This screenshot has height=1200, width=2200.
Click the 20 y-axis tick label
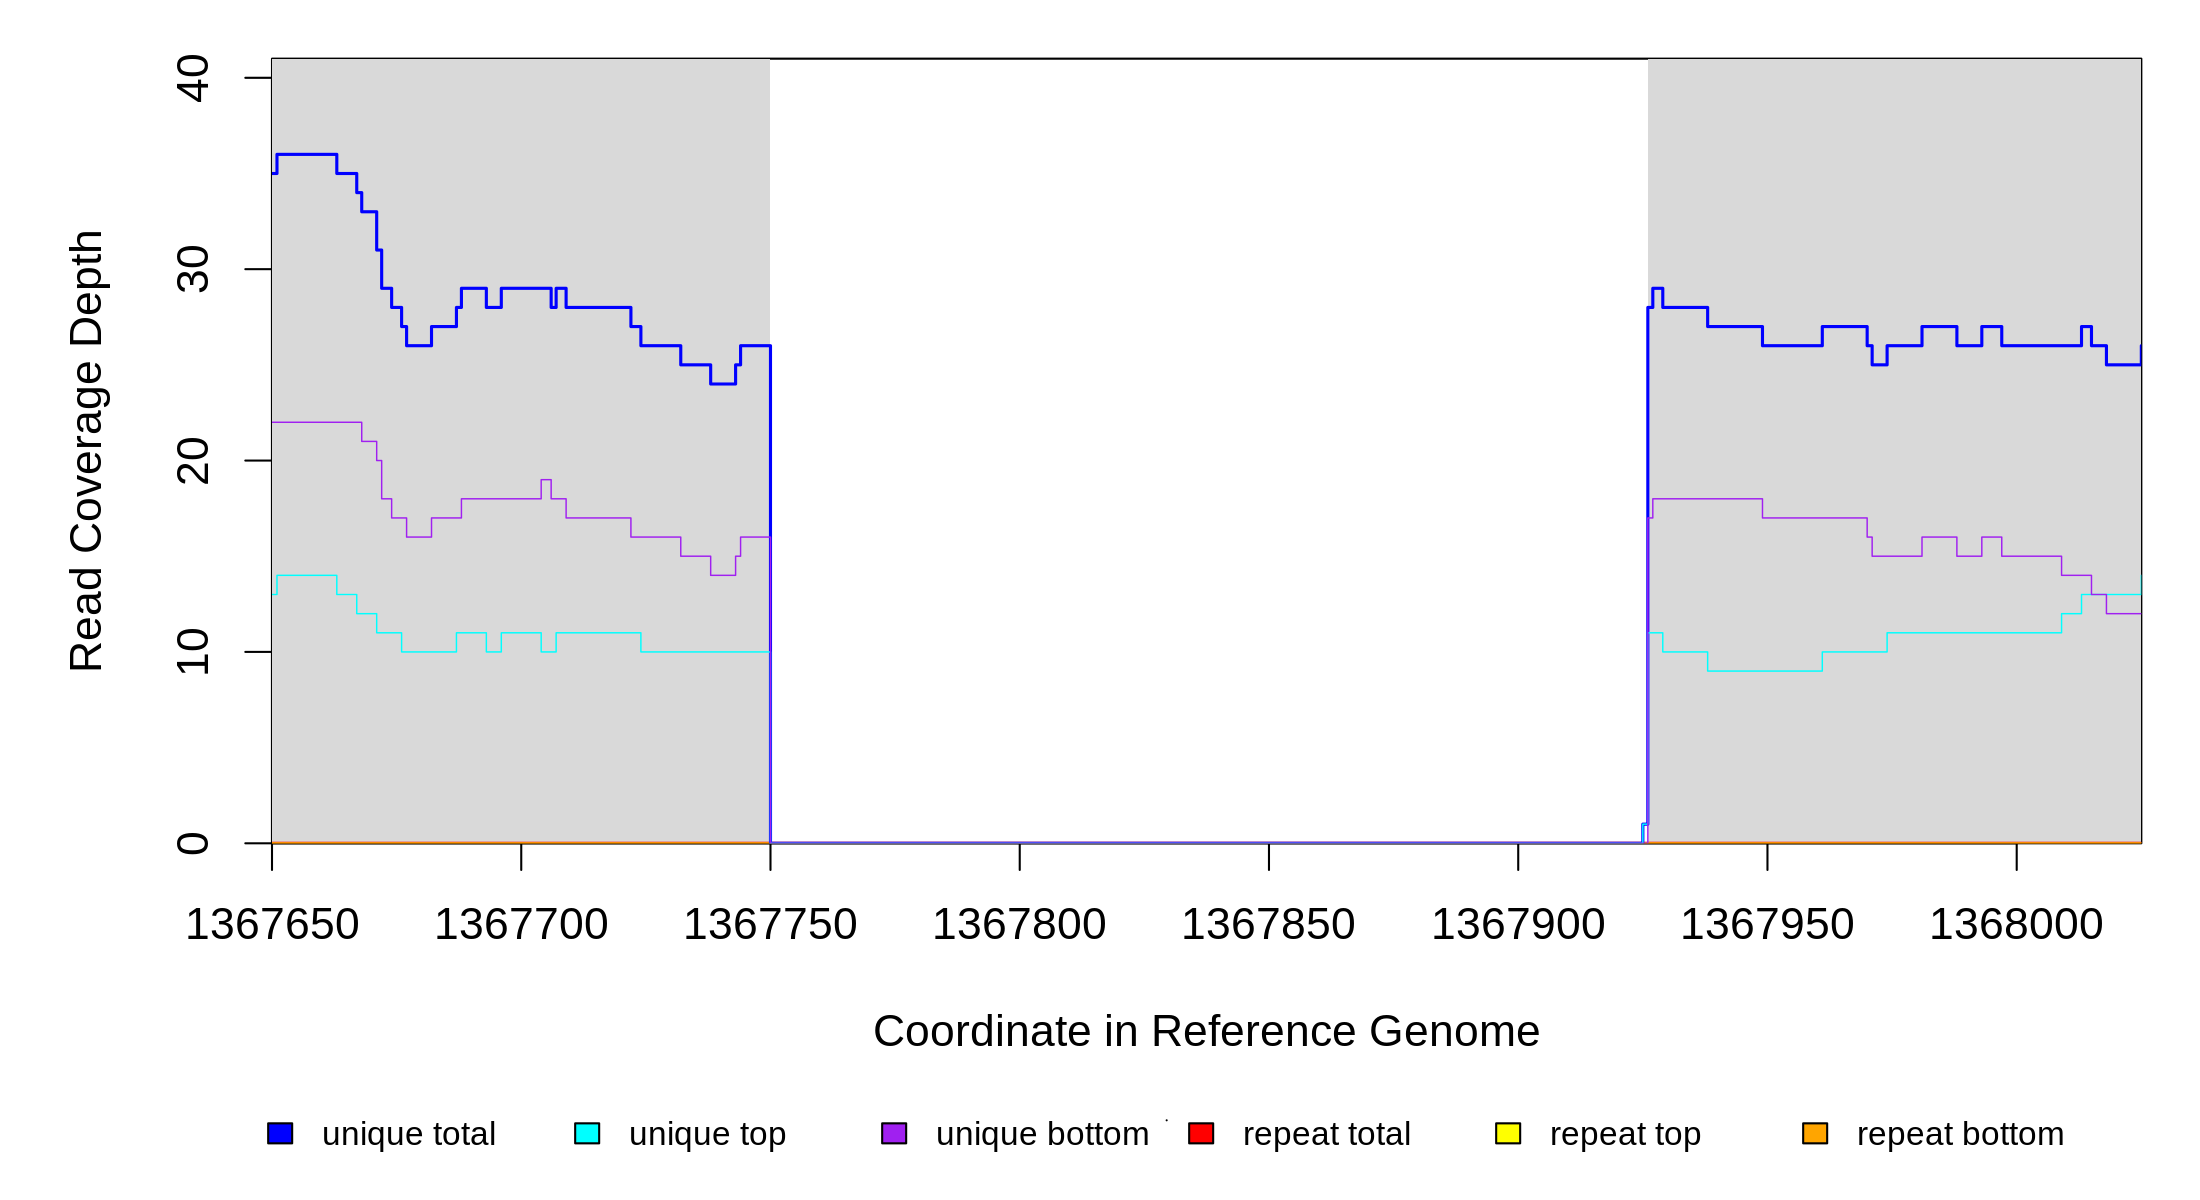(193, 461)
